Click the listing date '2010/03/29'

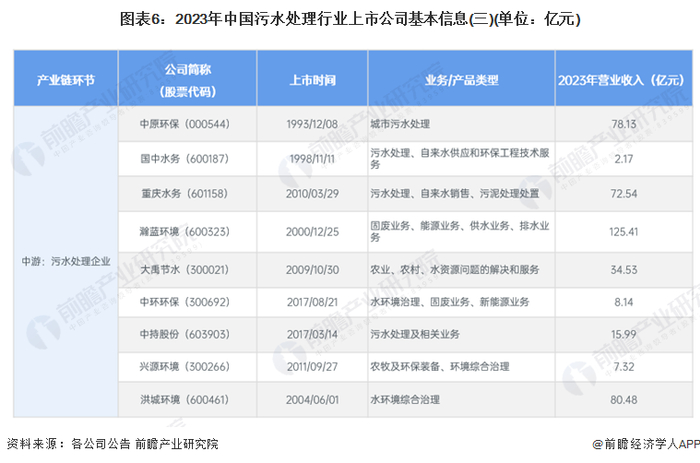coord(312,193)
